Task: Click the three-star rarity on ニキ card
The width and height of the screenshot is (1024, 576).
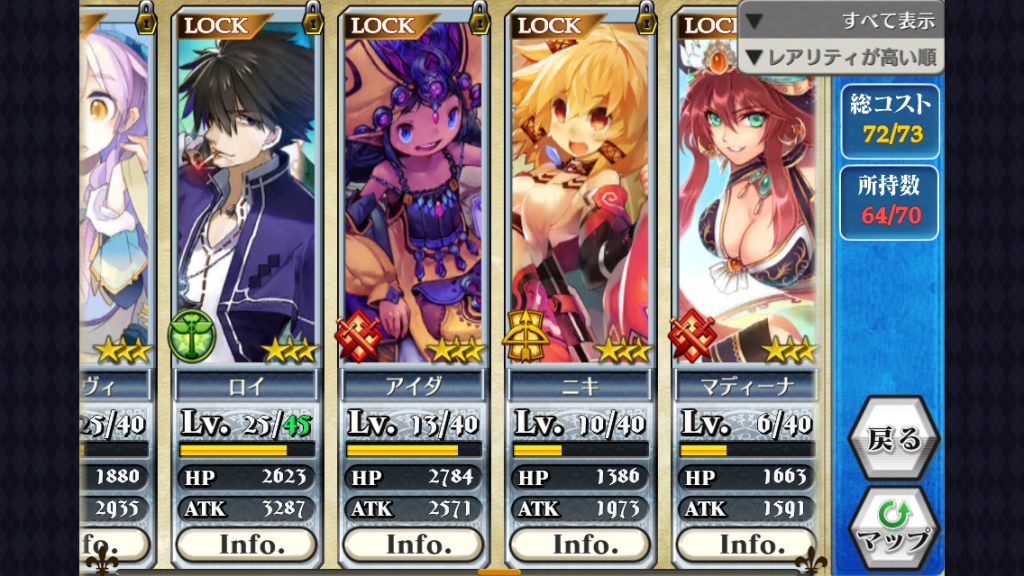Action: [624, 351]
